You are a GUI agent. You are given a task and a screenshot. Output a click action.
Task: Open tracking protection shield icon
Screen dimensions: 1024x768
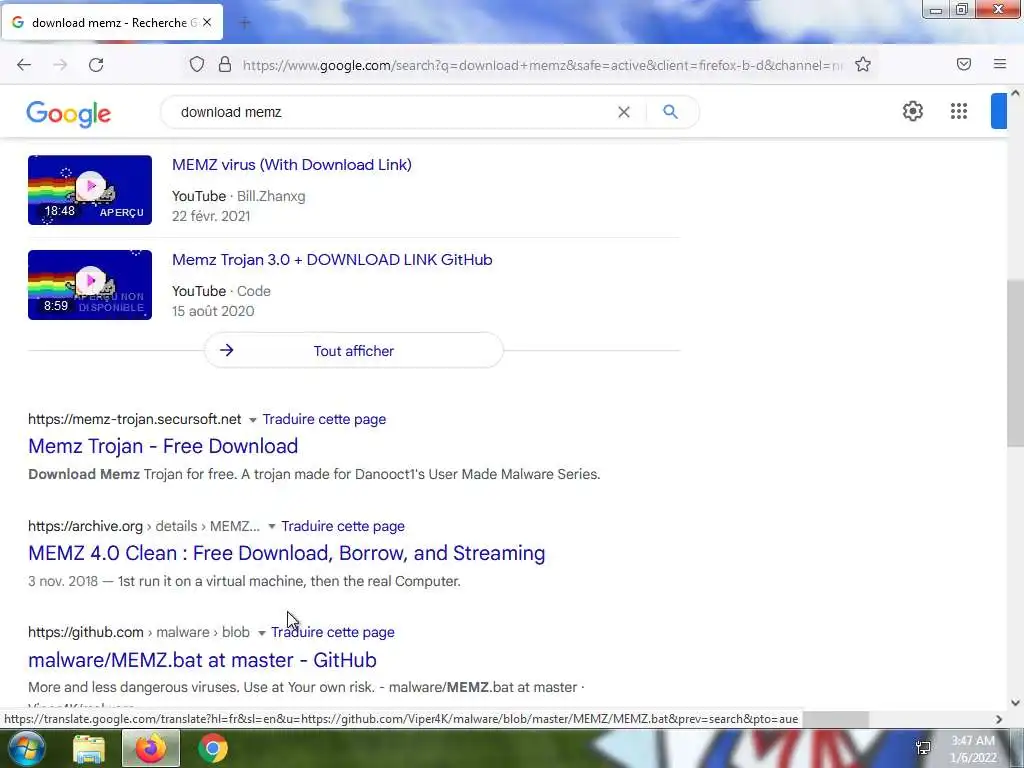(x=197, y=65)
